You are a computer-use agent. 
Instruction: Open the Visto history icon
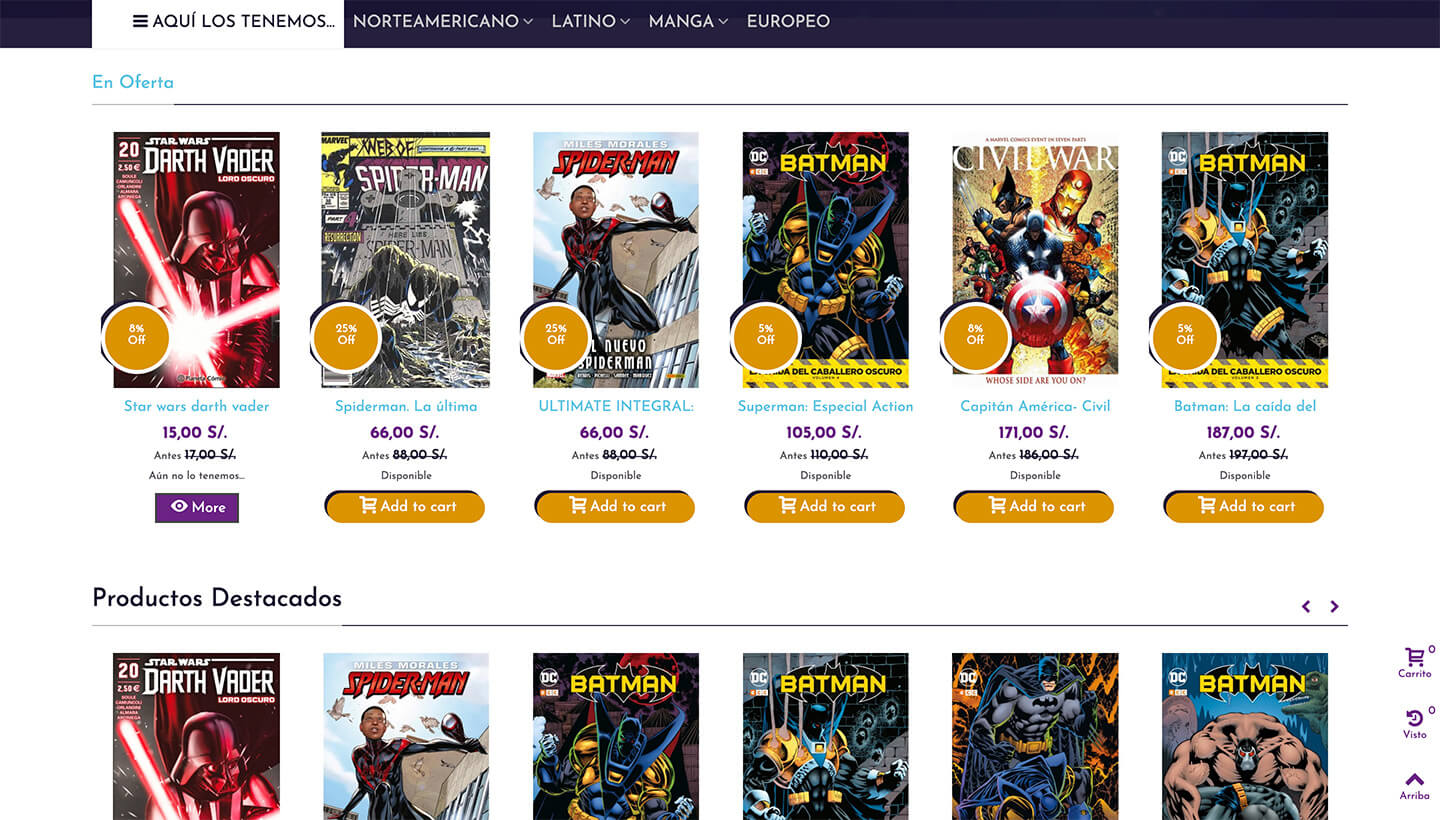click(x=1414, y=719)
